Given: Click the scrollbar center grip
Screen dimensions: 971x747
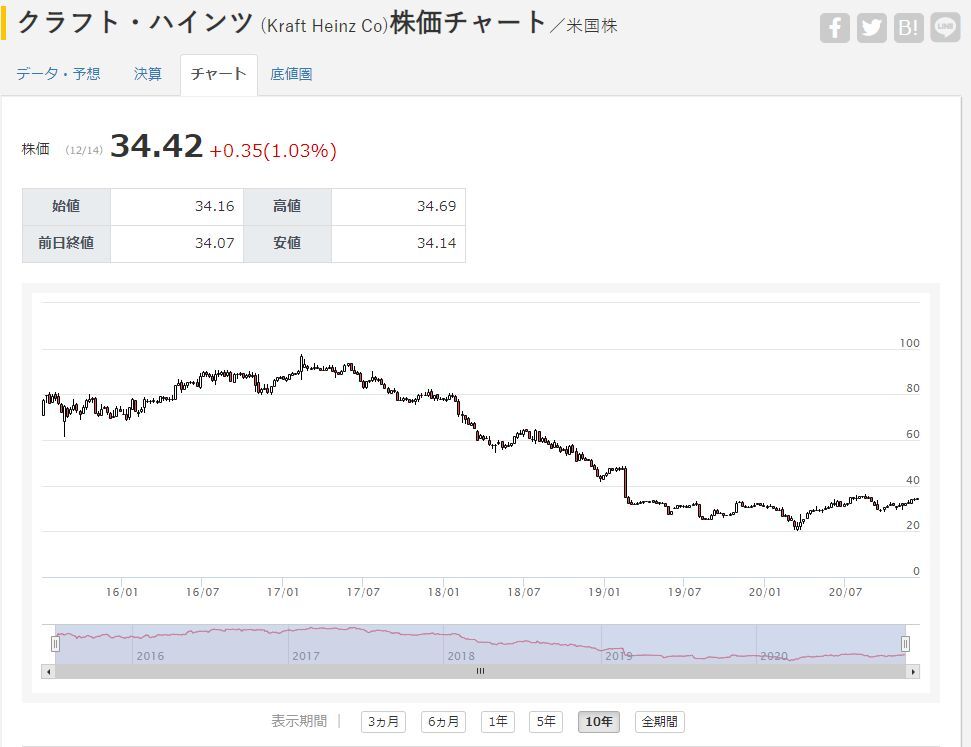Looking at the screenshot, I should tap(481, 671).
